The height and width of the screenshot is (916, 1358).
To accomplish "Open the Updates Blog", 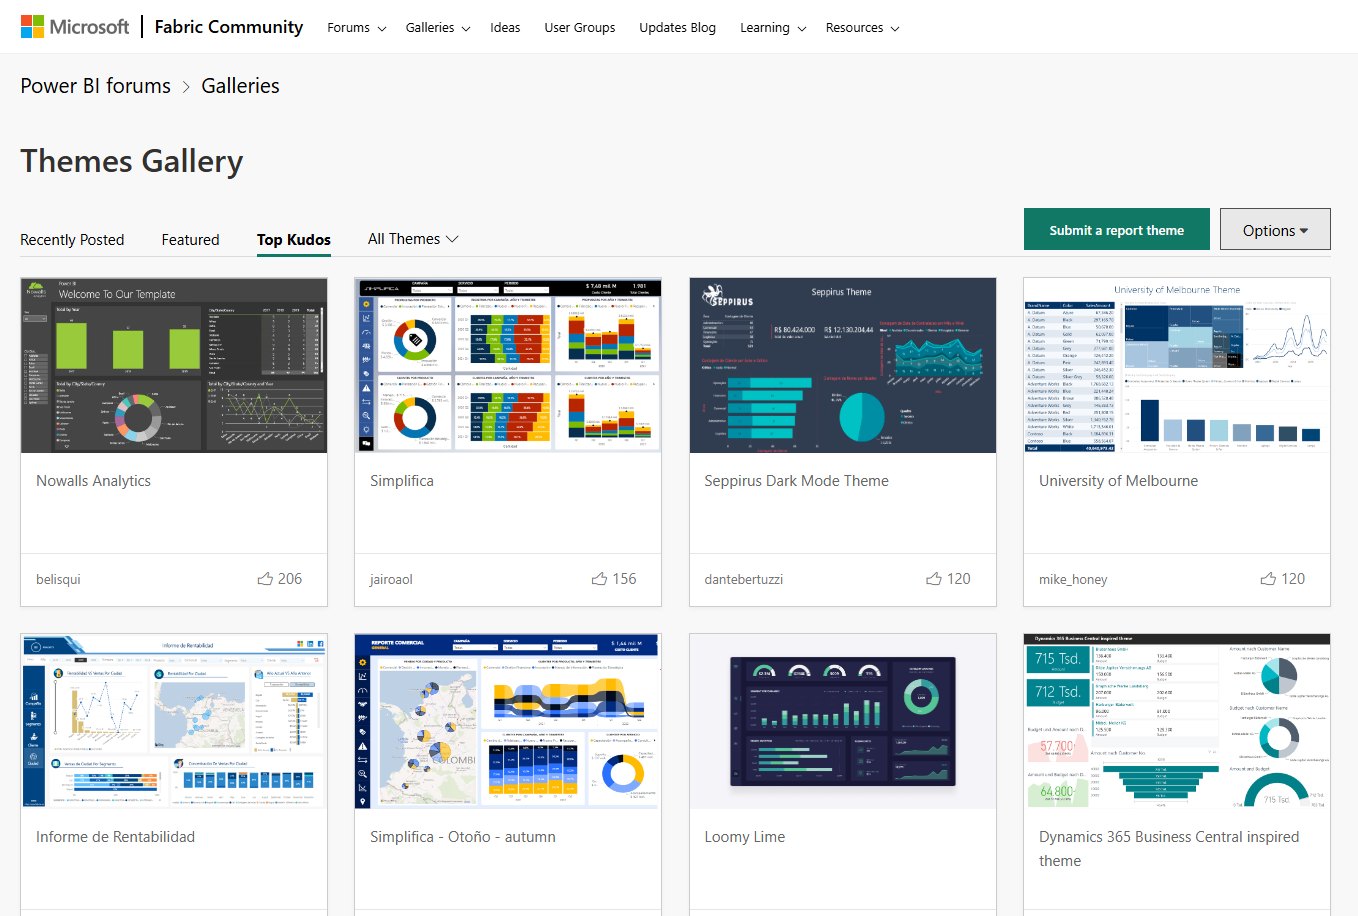I will (678, 28).
